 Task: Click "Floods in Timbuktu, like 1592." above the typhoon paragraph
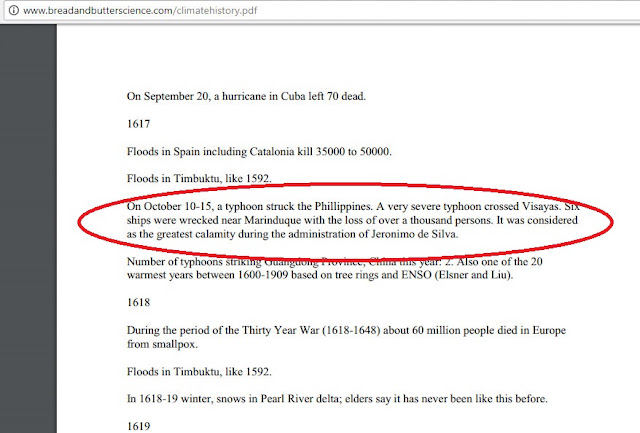click(x=199, y=178)
